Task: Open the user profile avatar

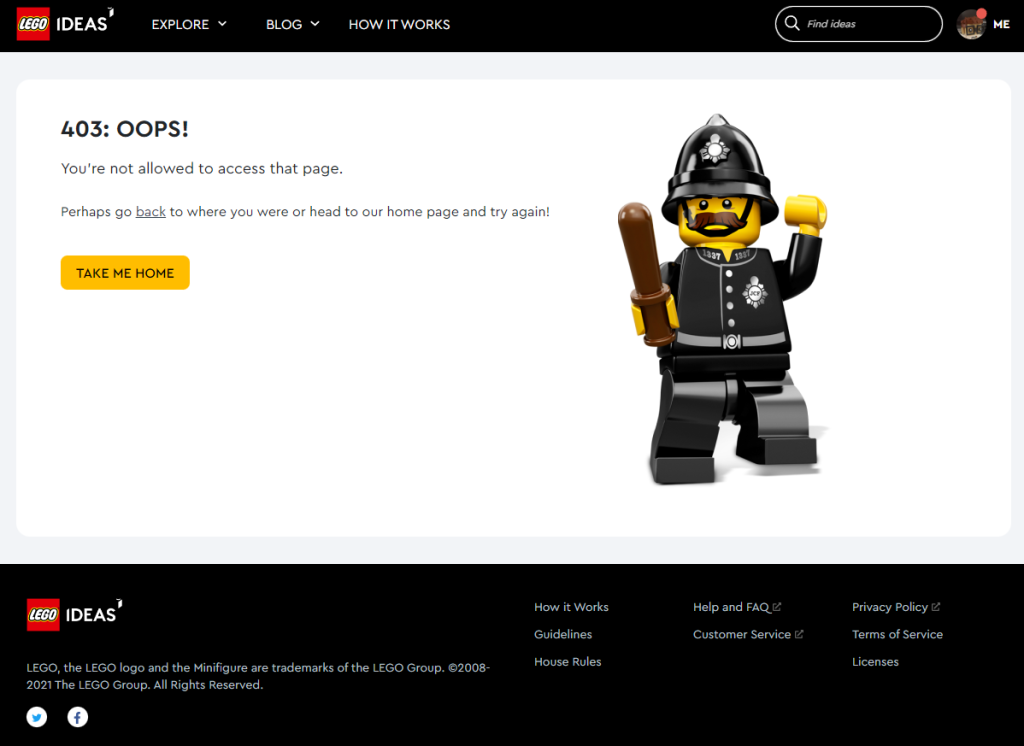Action: pyautogui.click(x=971, y=24)
